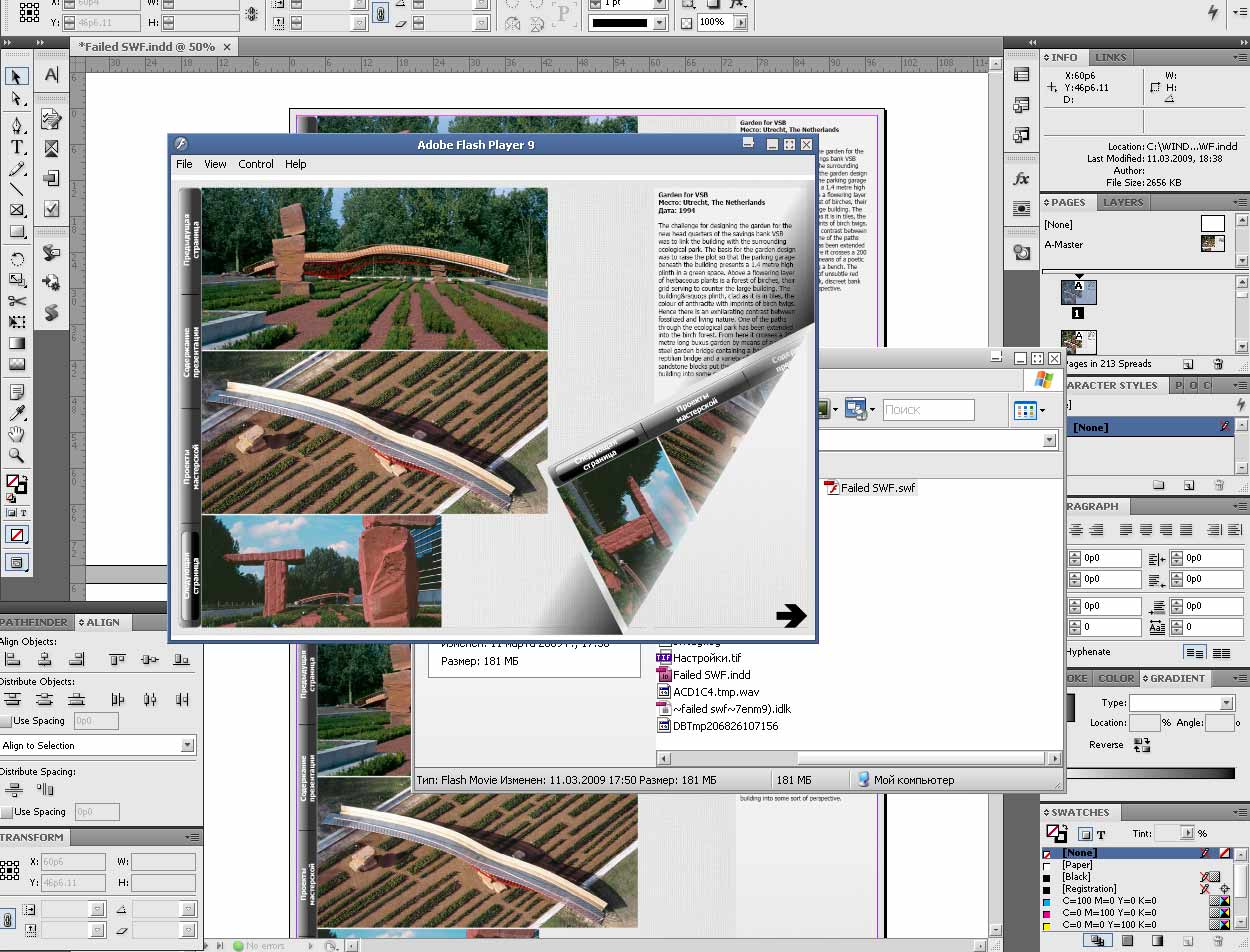
Task: Activate the Eyedropper tool
Action: coord(17,413)
